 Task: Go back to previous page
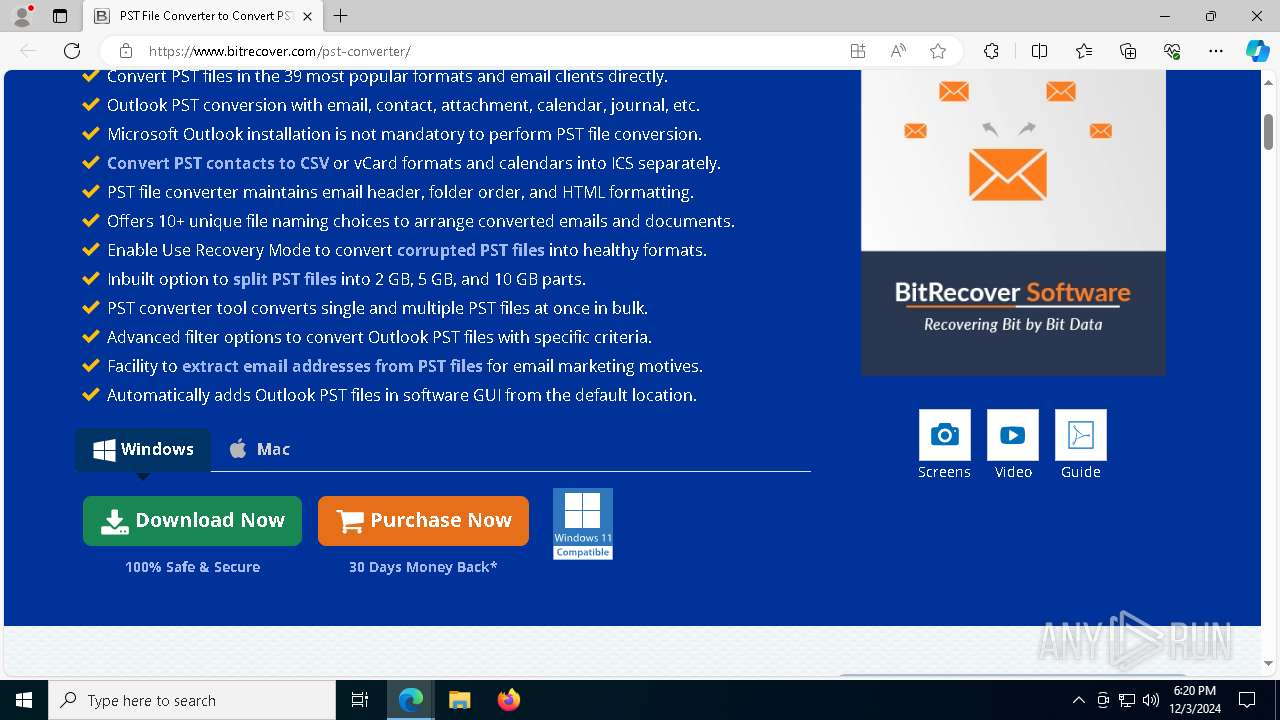[x=28, y=51]
